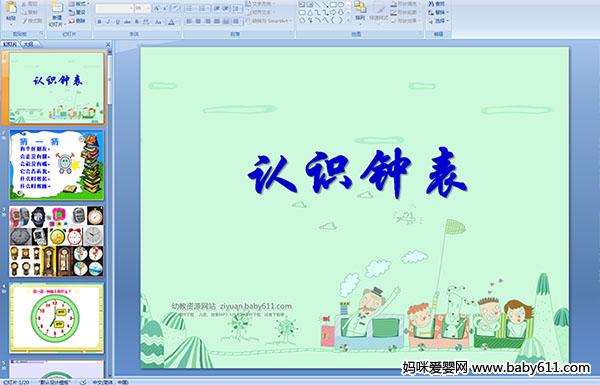Clear all text formatting
This screenshot has height=385, width=600.
(176, 8)
